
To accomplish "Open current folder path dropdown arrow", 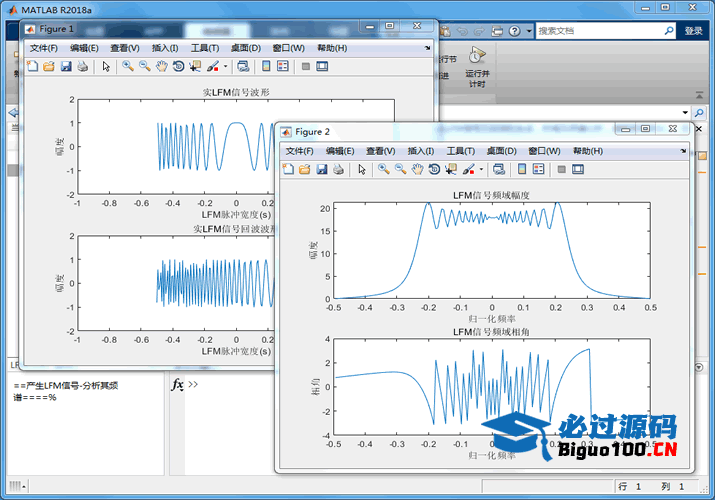I will (x=686, y=113).
